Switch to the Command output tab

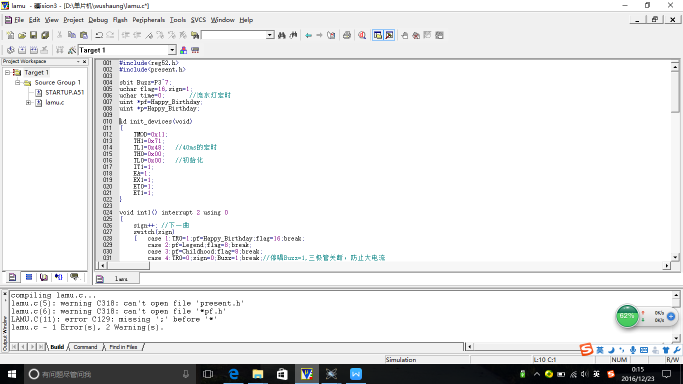85,347
